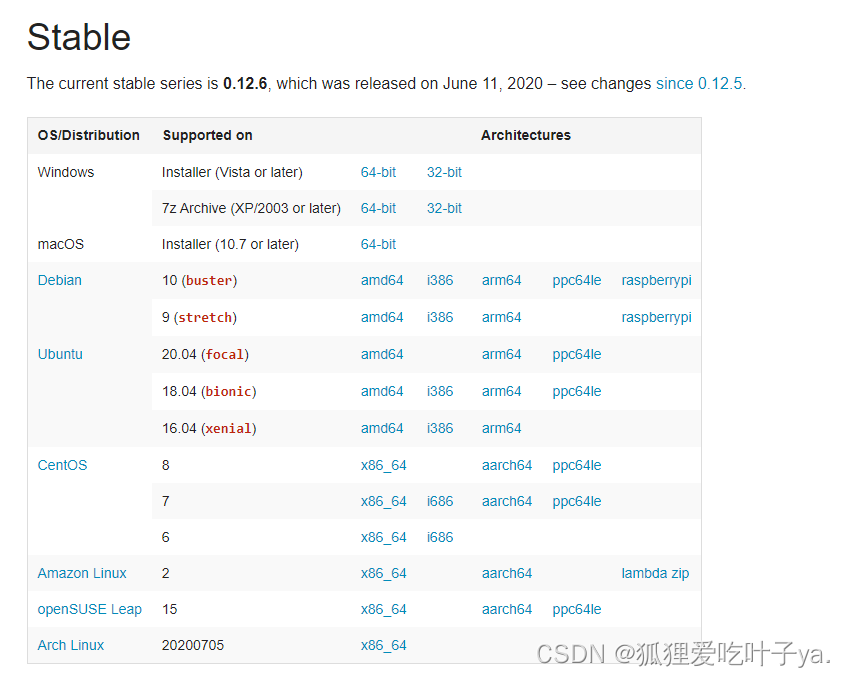
Task: Click the 'Supported on' column header
Action: 207,135
